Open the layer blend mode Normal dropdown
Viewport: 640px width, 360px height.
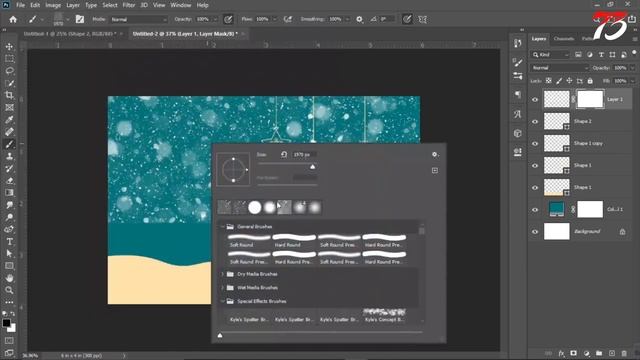[559, 68]
